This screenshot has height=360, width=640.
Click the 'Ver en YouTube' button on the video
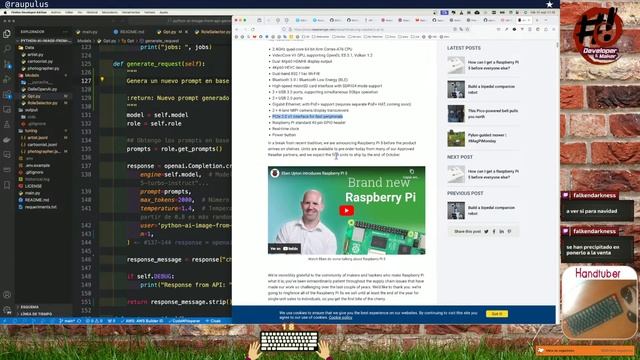[x=284, y=249]
